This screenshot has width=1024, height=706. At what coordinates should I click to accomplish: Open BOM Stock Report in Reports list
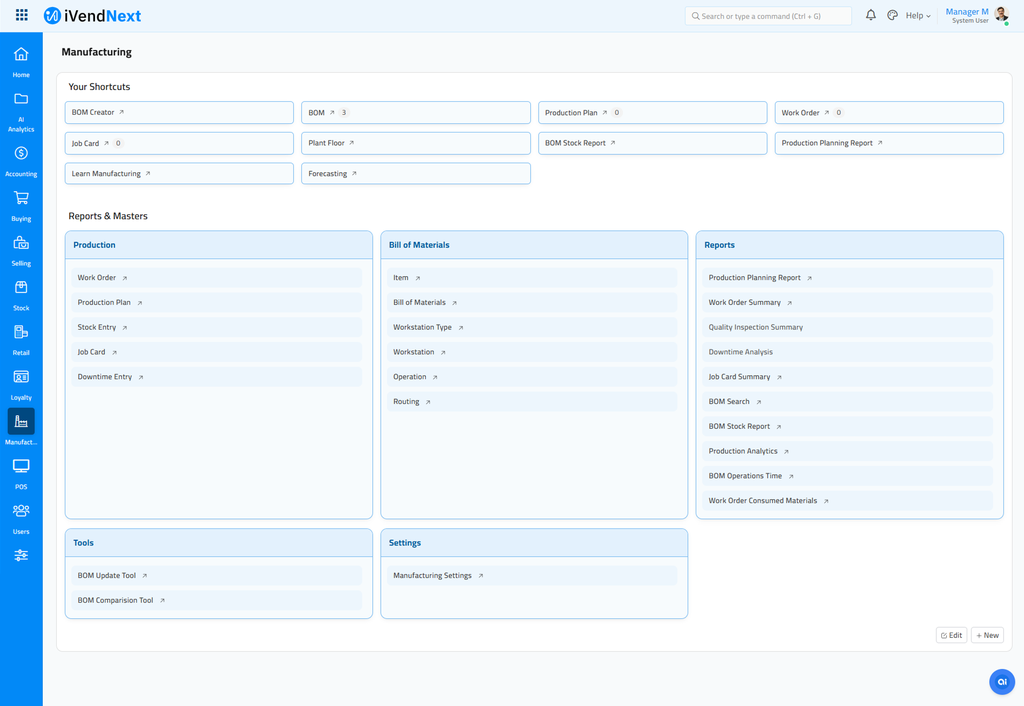pos(848,426)
